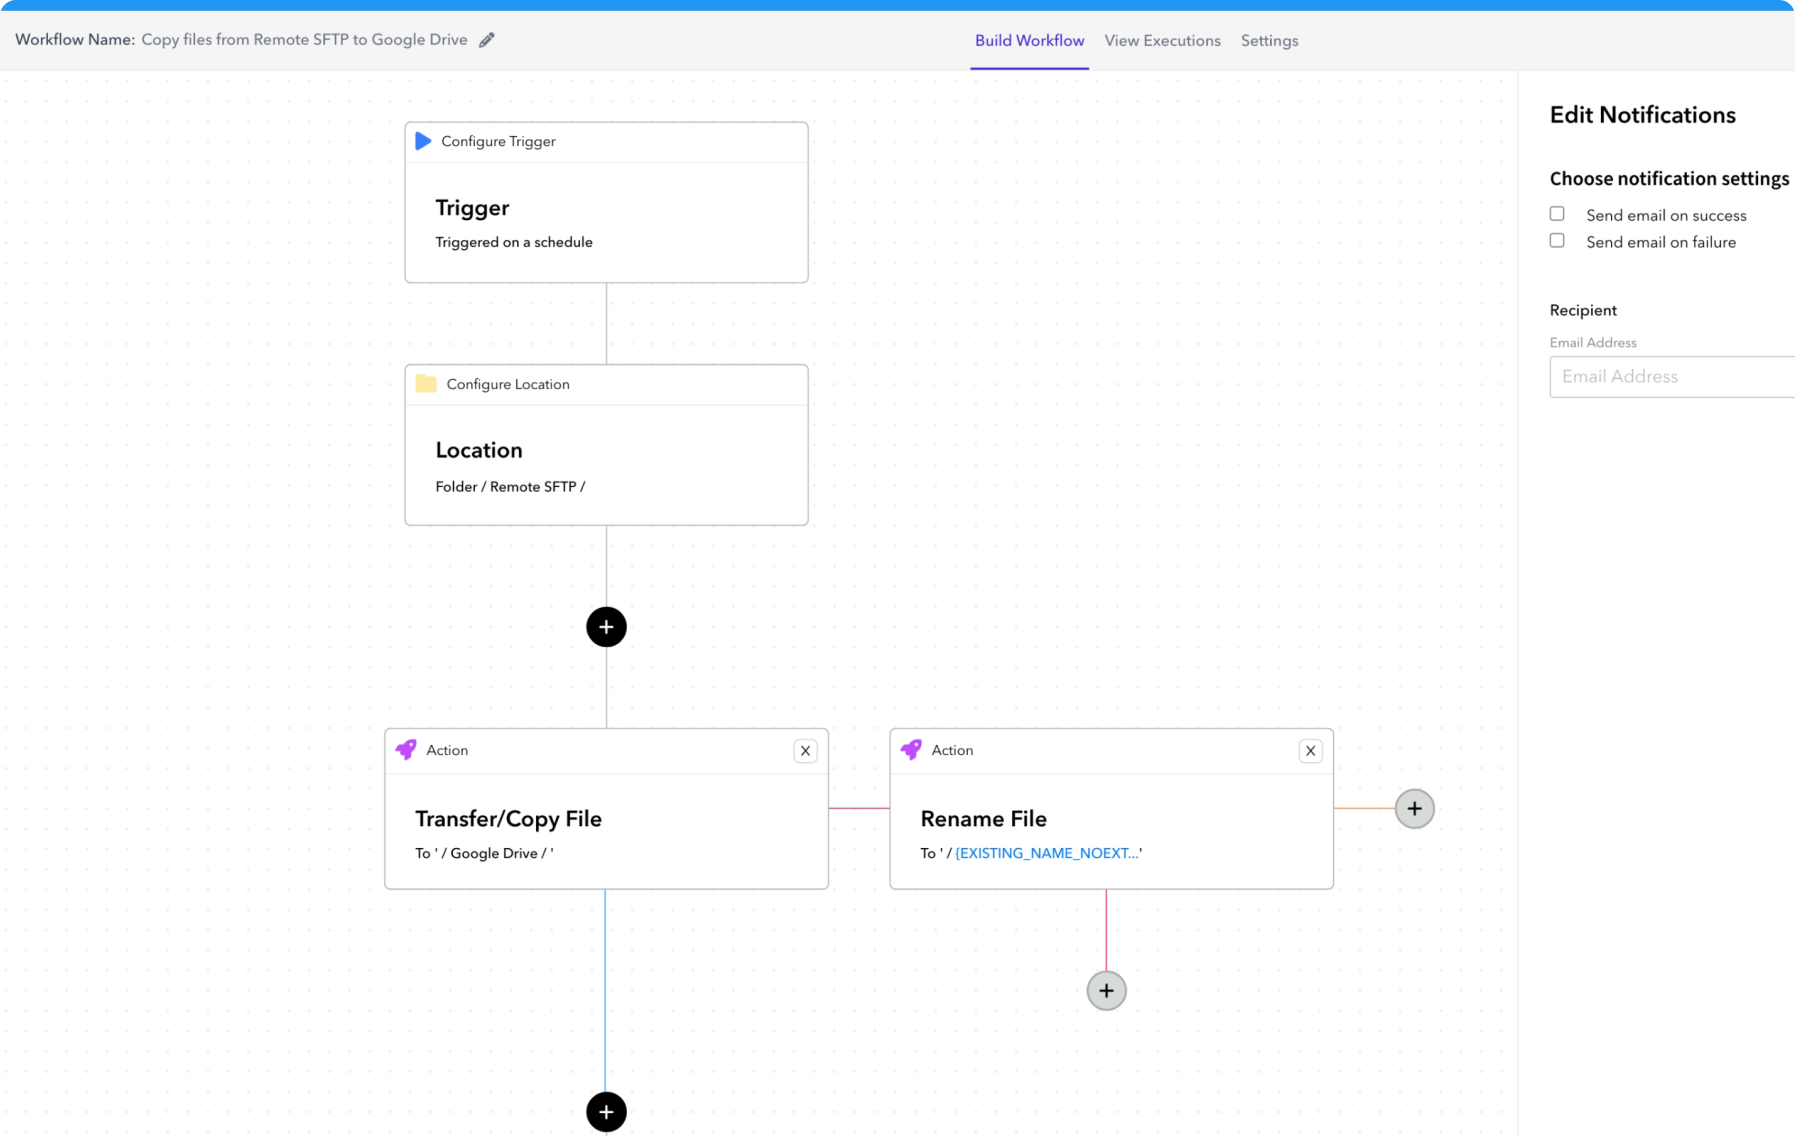Click the yellow folder icon on Configure Location
This screenshot has width=1795, height=1136.
(x=426, y=384)
